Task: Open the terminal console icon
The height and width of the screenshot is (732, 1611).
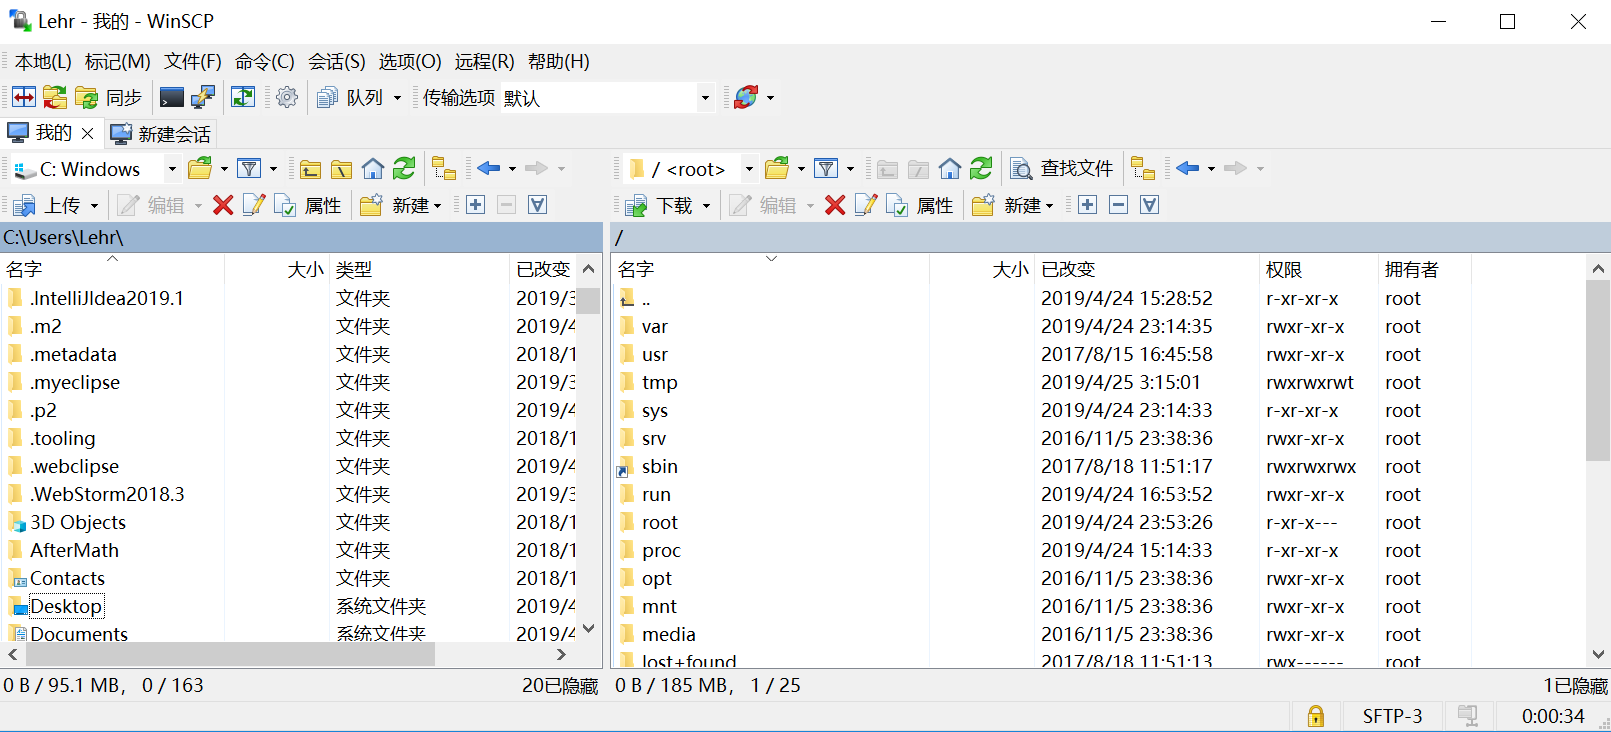Action: coord(172,97)
